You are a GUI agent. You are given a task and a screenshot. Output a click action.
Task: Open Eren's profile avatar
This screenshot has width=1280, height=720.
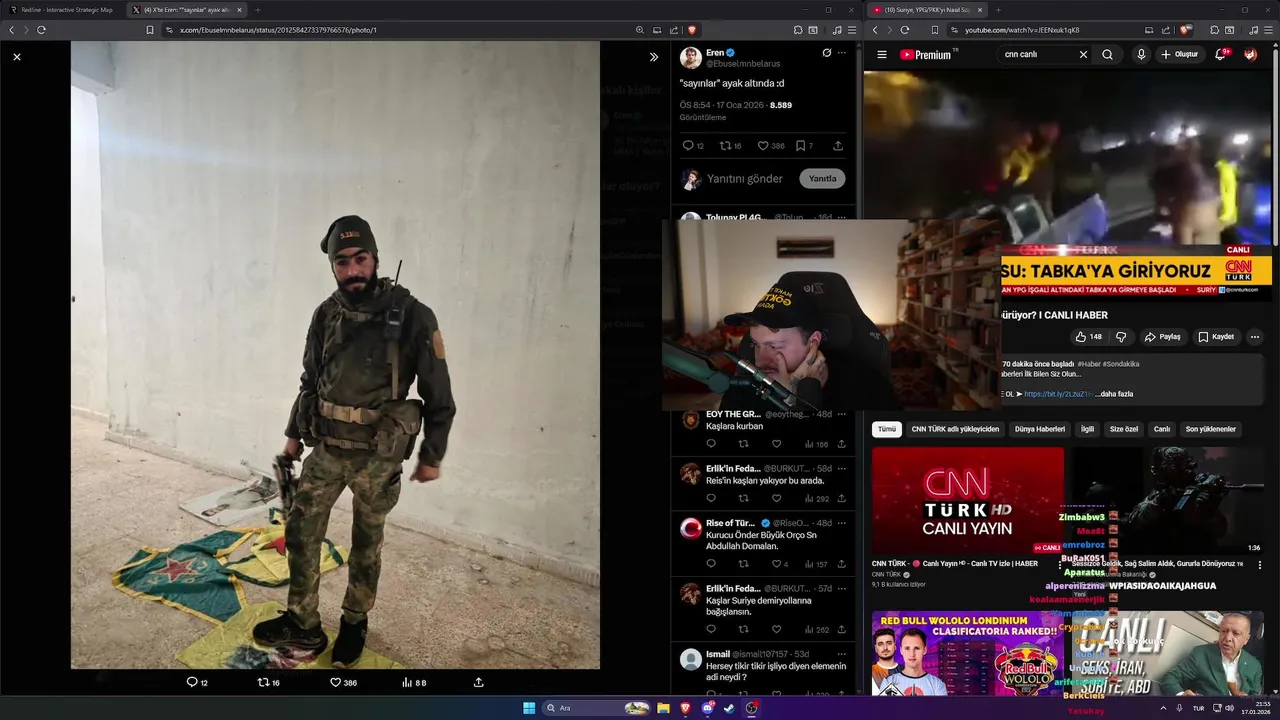pyautogui.click(x=690, y=57)
